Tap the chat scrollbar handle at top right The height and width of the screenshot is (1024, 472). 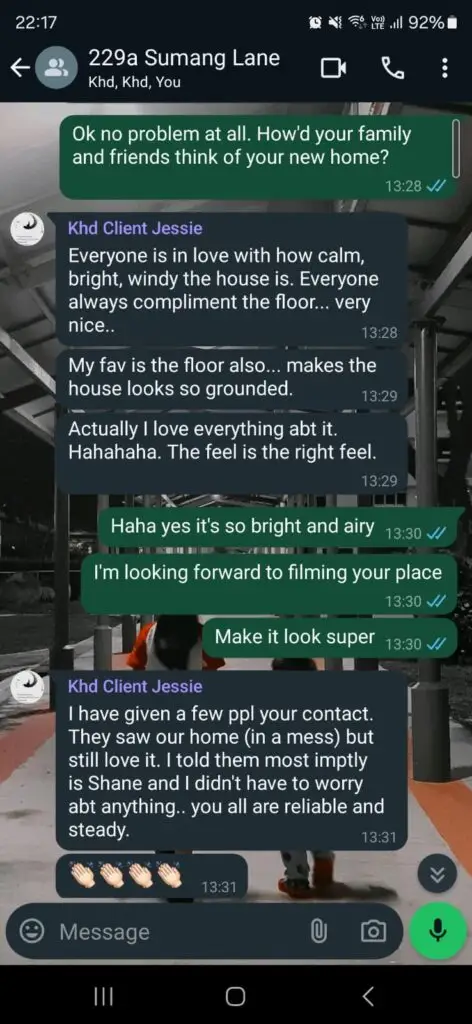456,146
